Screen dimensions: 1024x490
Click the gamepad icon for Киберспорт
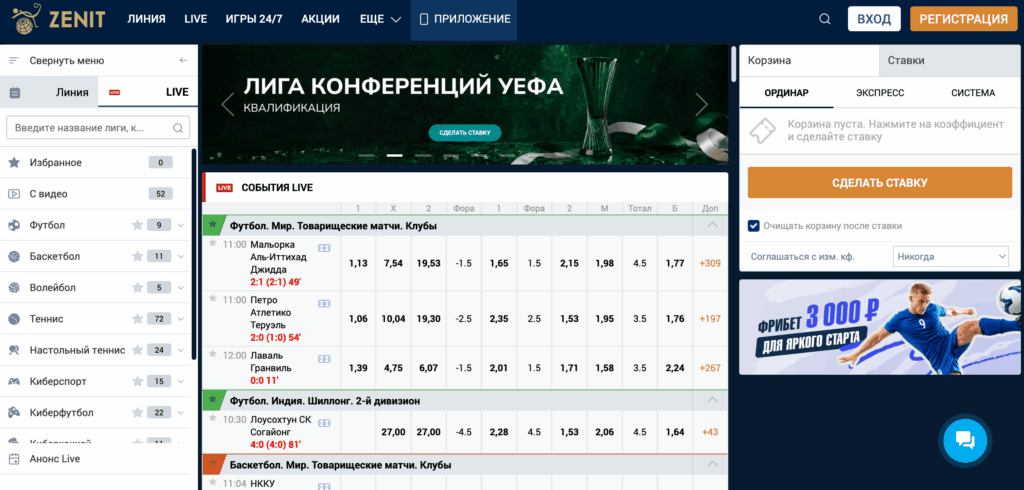[14, 382]
